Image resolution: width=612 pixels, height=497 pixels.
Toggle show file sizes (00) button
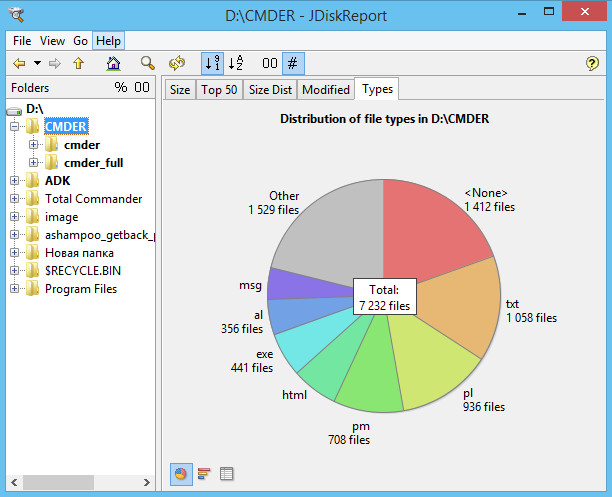(x=270, y=63)
